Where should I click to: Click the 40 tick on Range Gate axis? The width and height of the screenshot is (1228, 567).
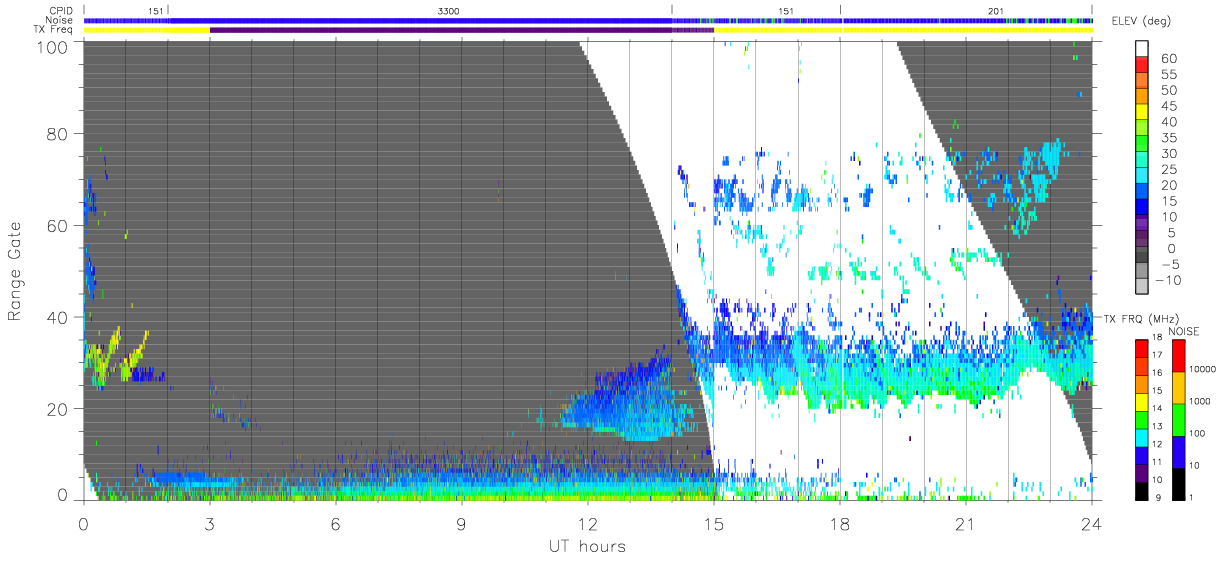tap(58, 317)
